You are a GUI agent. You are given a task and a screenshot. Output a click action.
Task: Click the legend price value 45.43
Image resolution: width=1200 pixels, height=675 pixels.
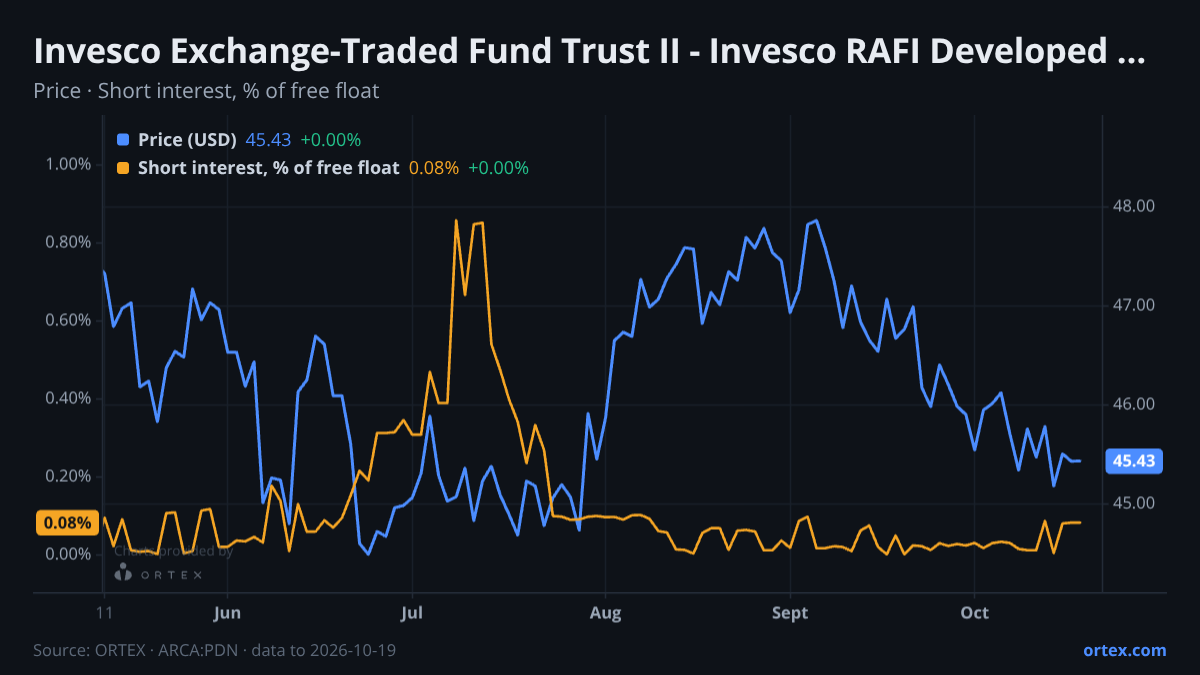click(268, 139)
